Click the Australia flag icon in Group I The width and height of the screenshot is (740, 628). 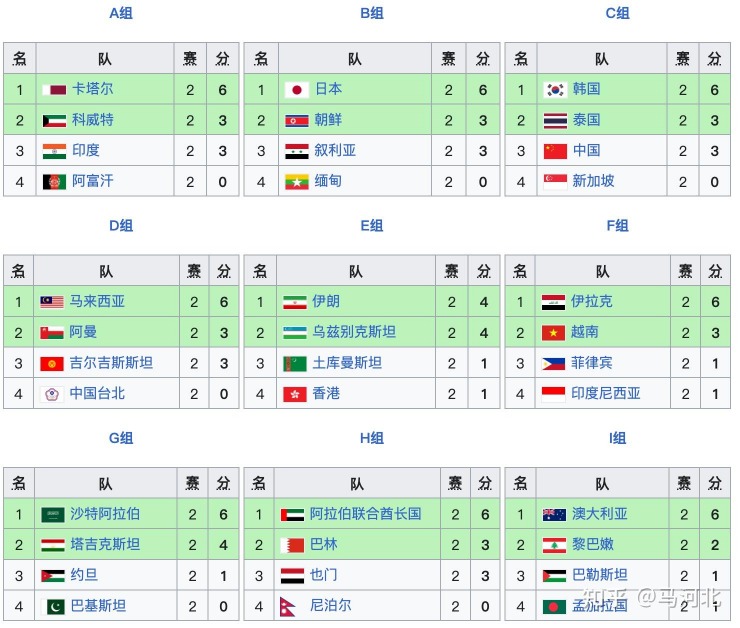[555, 515]
